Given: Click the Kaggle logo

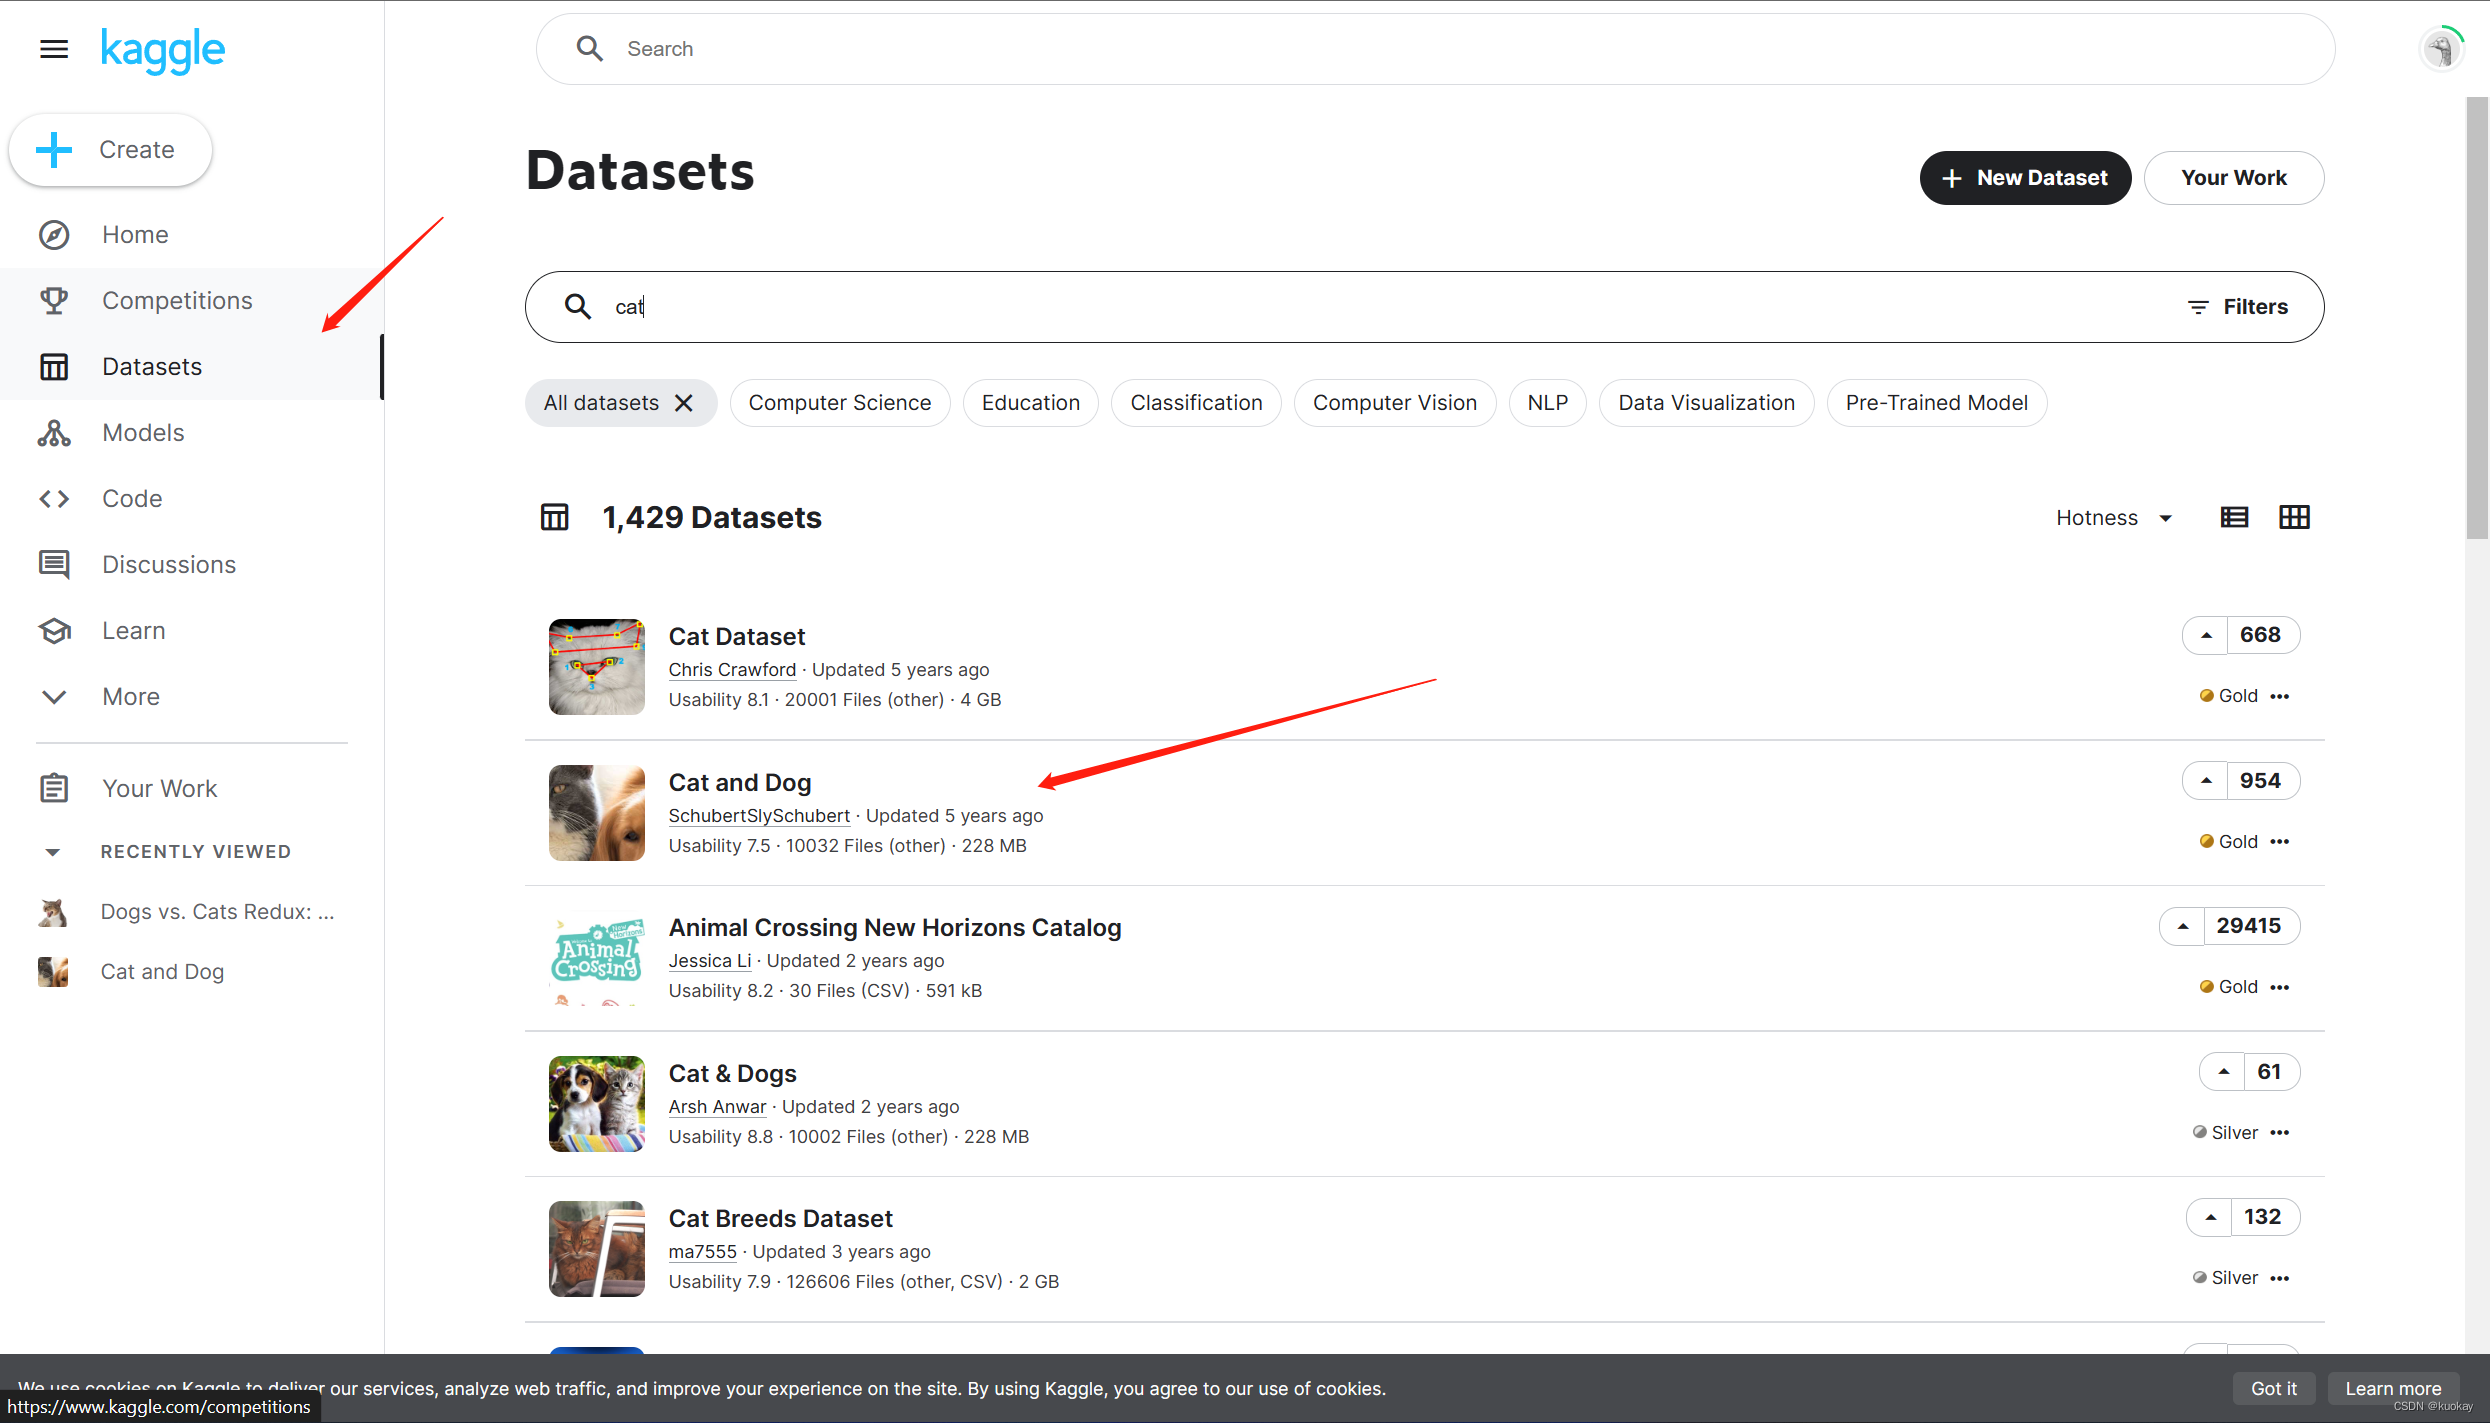Looking at the screenshot, I should coord(163,50).
